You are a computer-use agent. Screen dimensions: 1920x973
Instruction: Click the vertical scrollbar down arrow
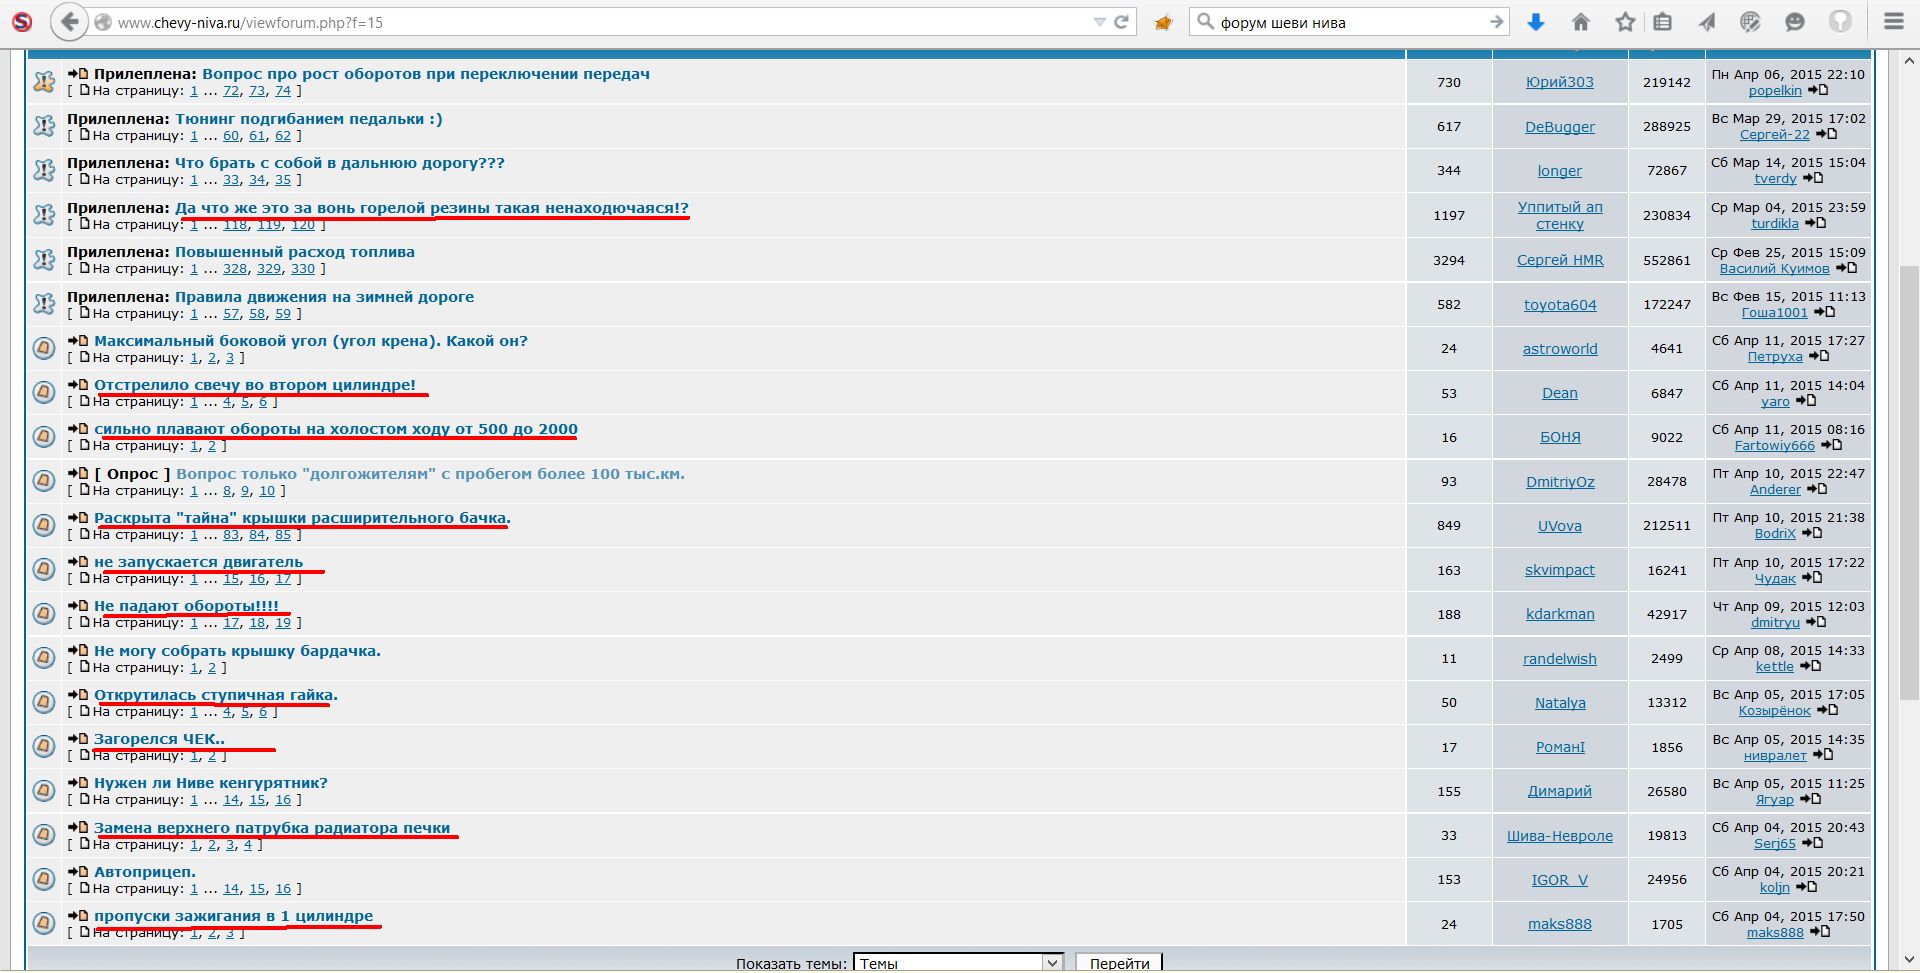coord(1908,960)
